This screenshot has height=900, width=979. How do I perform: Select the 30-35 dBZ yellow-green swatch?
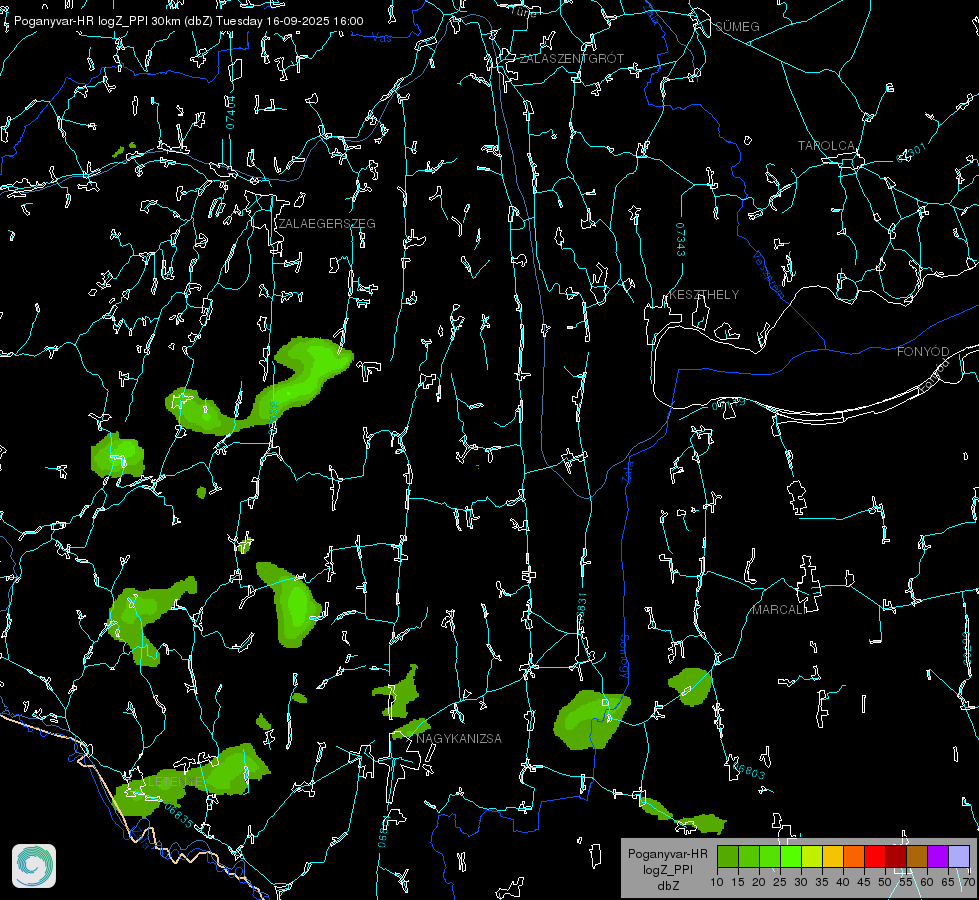[x=812, y=856]
